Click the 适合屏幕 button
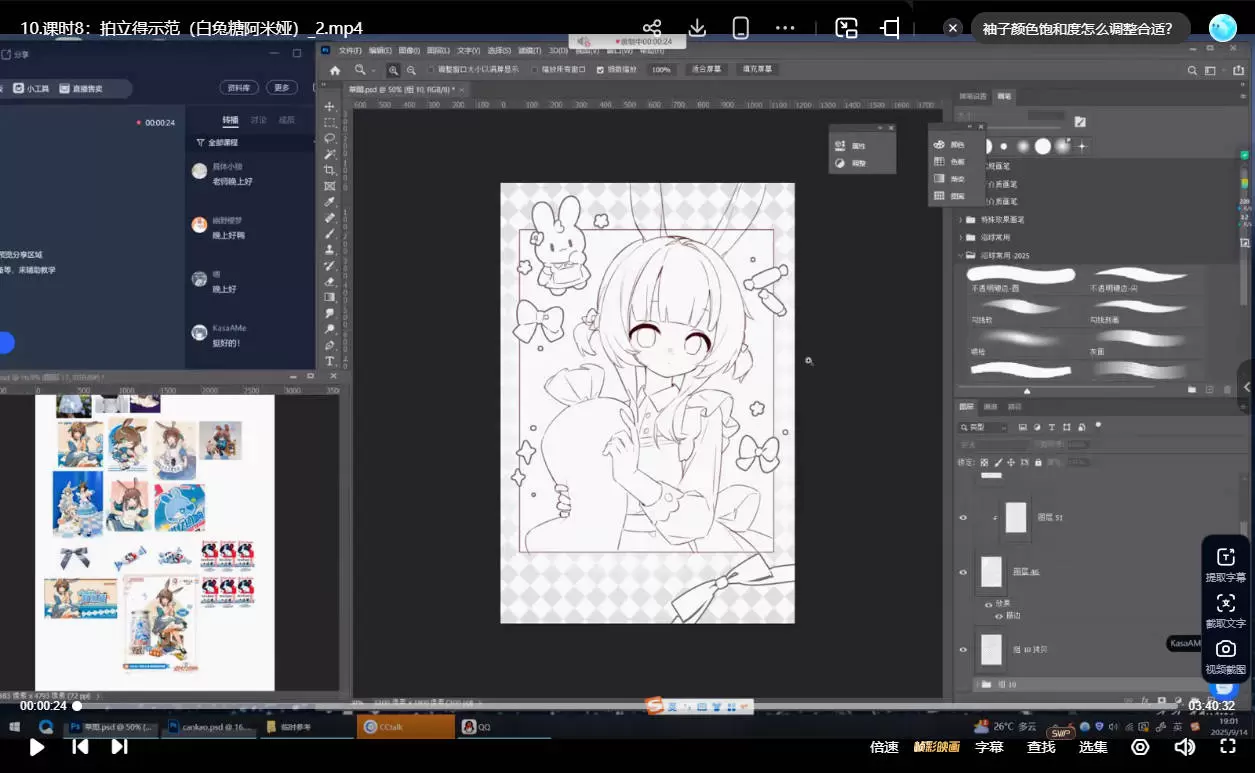Image resolution: width=1255 pixels, height=773 pixels. click(706, 70)
